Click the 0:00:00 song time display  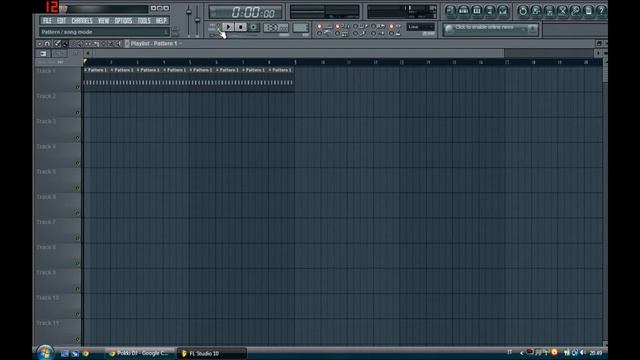pyautogui.click(x=245, y=12)
